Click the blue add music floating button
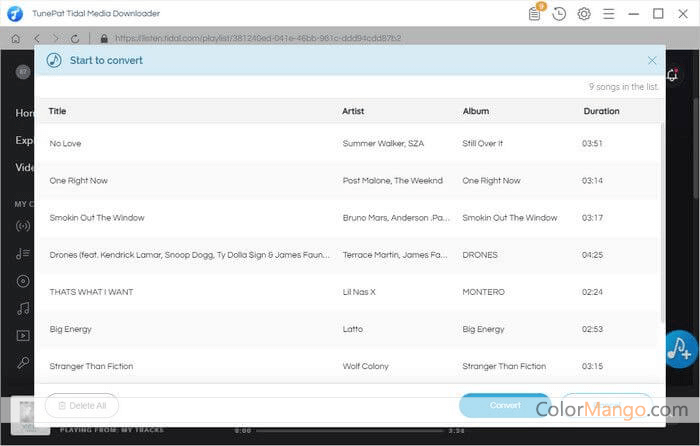The image size is (700, 446). click(x=681, y=348)
